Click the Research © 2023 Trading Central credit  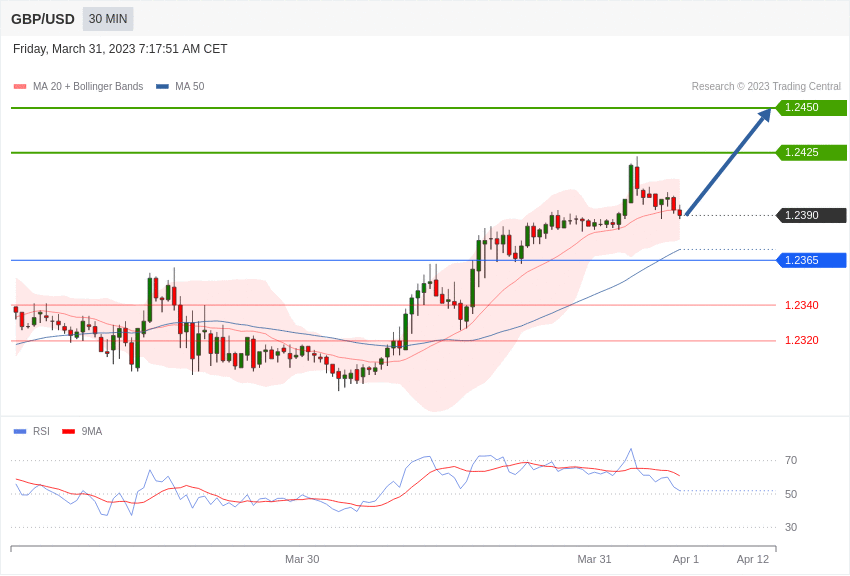point(766,87)
